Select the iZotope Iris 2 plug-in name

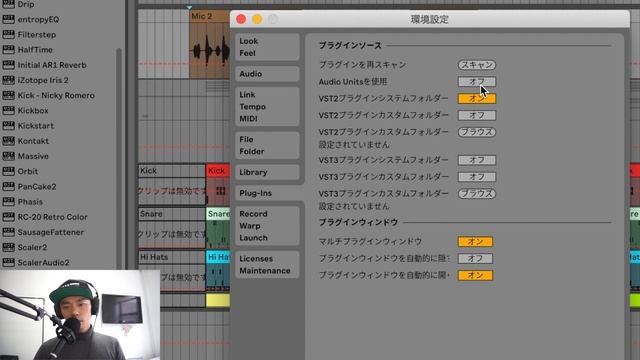click(43, 80)
